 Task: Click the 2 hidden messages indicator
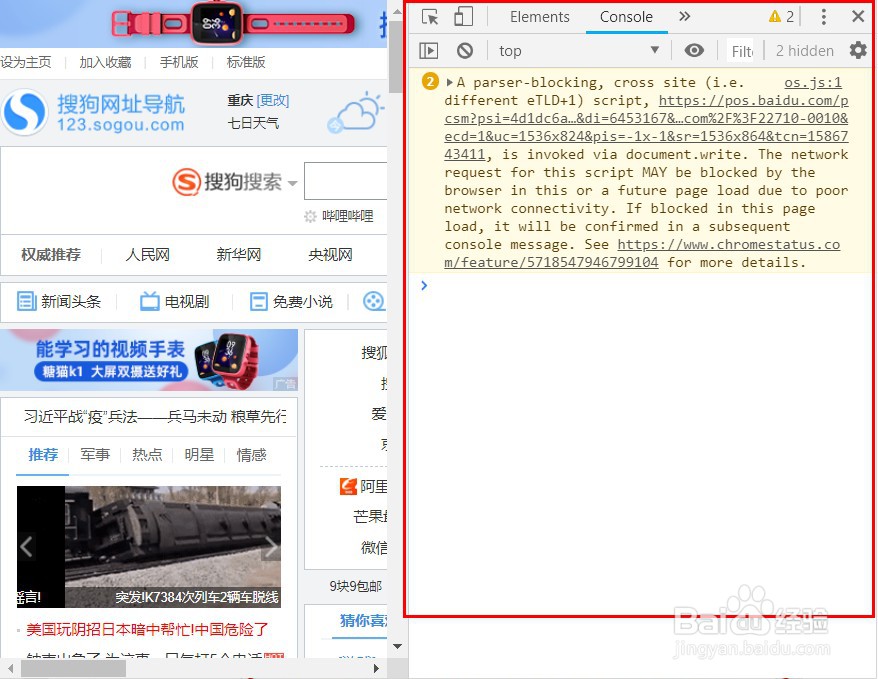(804, 50)
